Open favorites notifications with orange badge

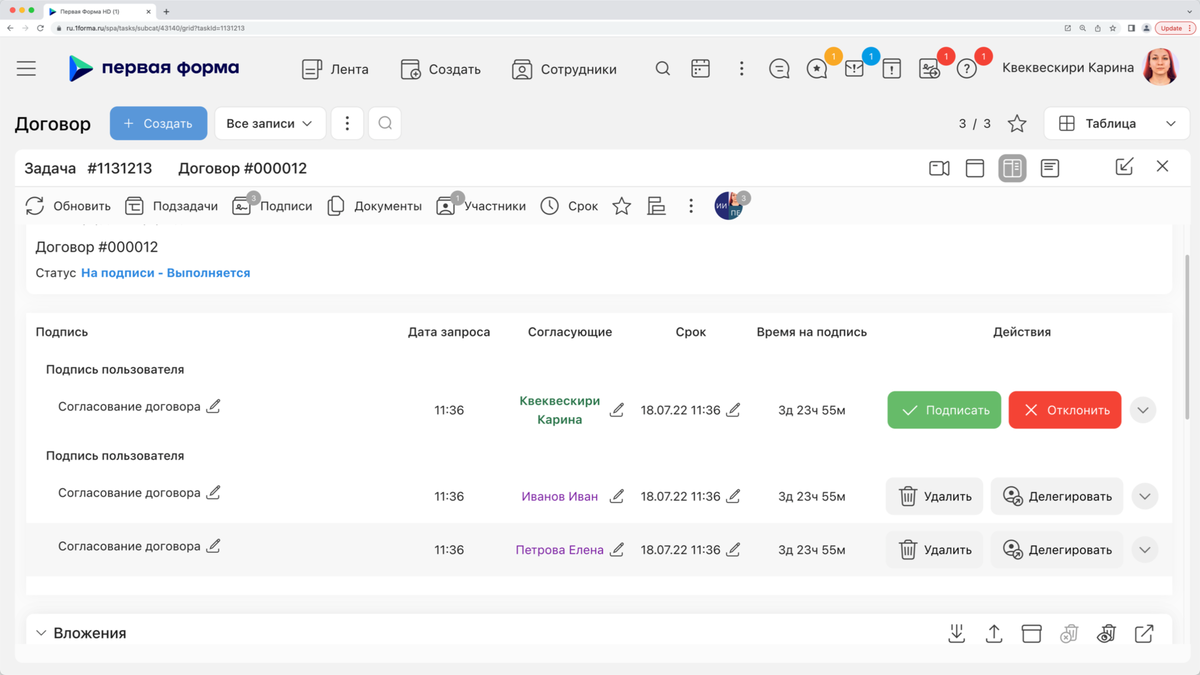[817, 69]
